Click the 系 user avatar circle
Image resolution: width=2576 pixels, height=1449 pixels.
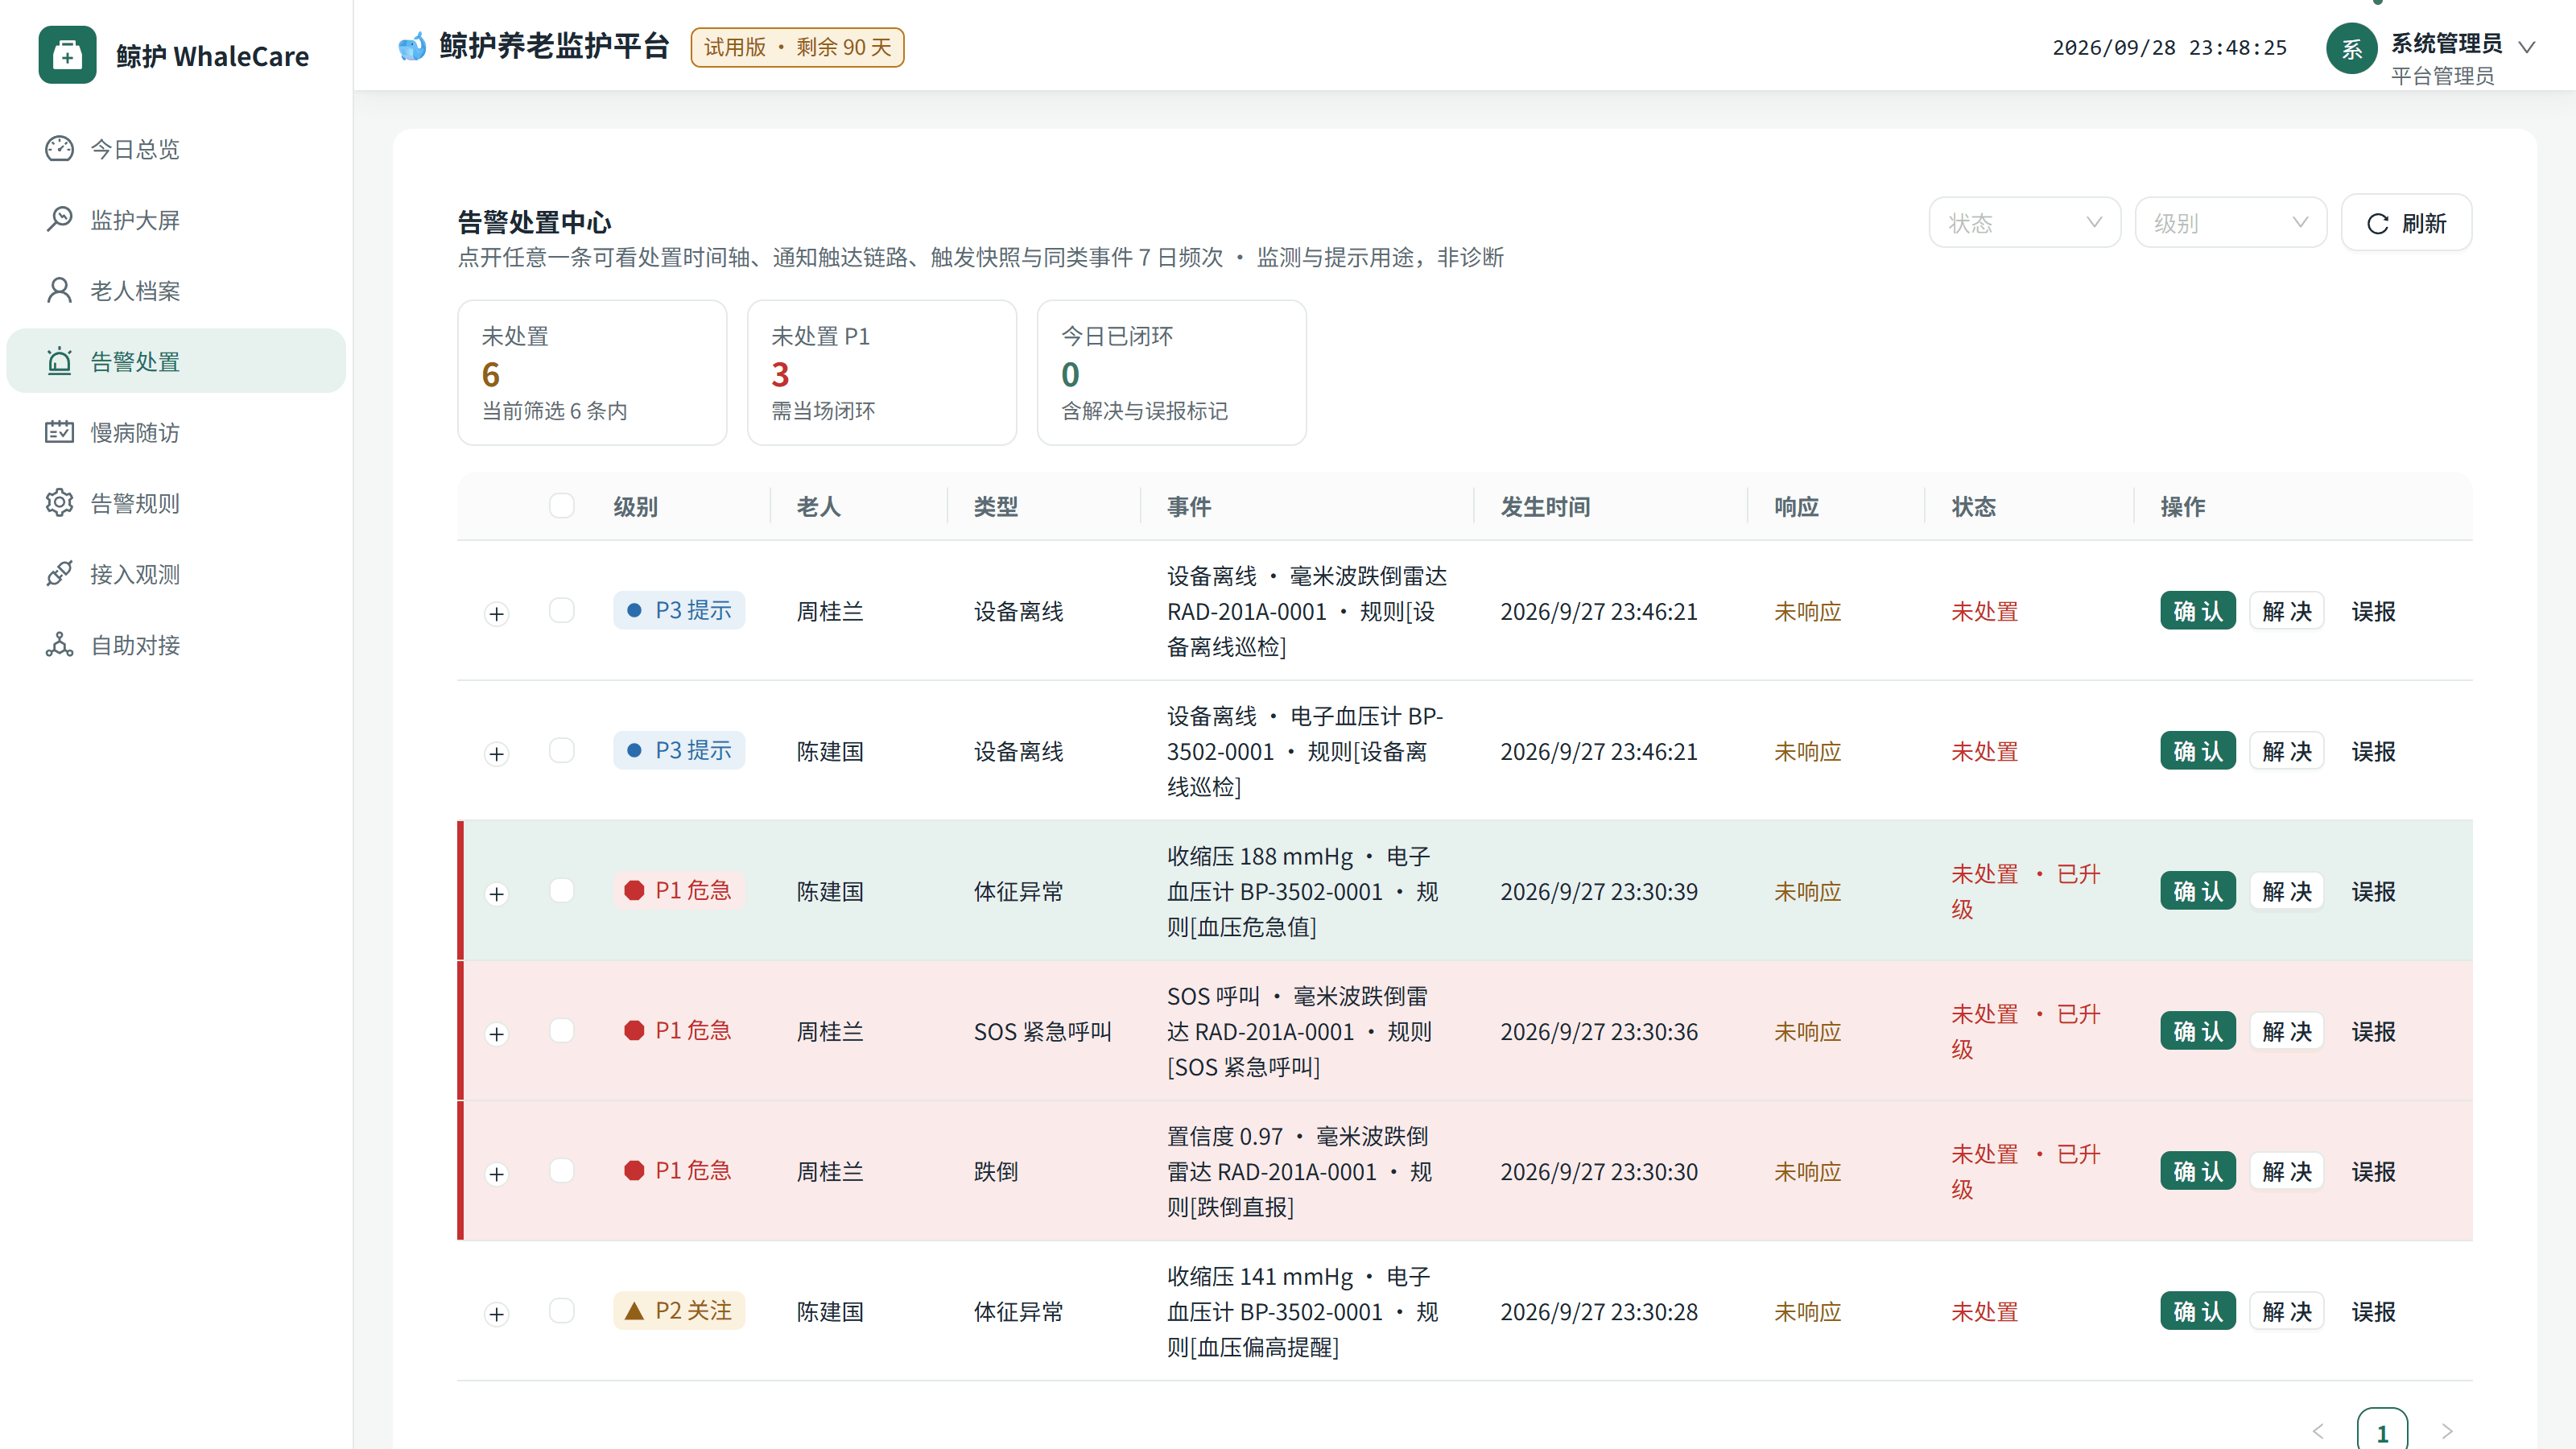pos(2351,49)
